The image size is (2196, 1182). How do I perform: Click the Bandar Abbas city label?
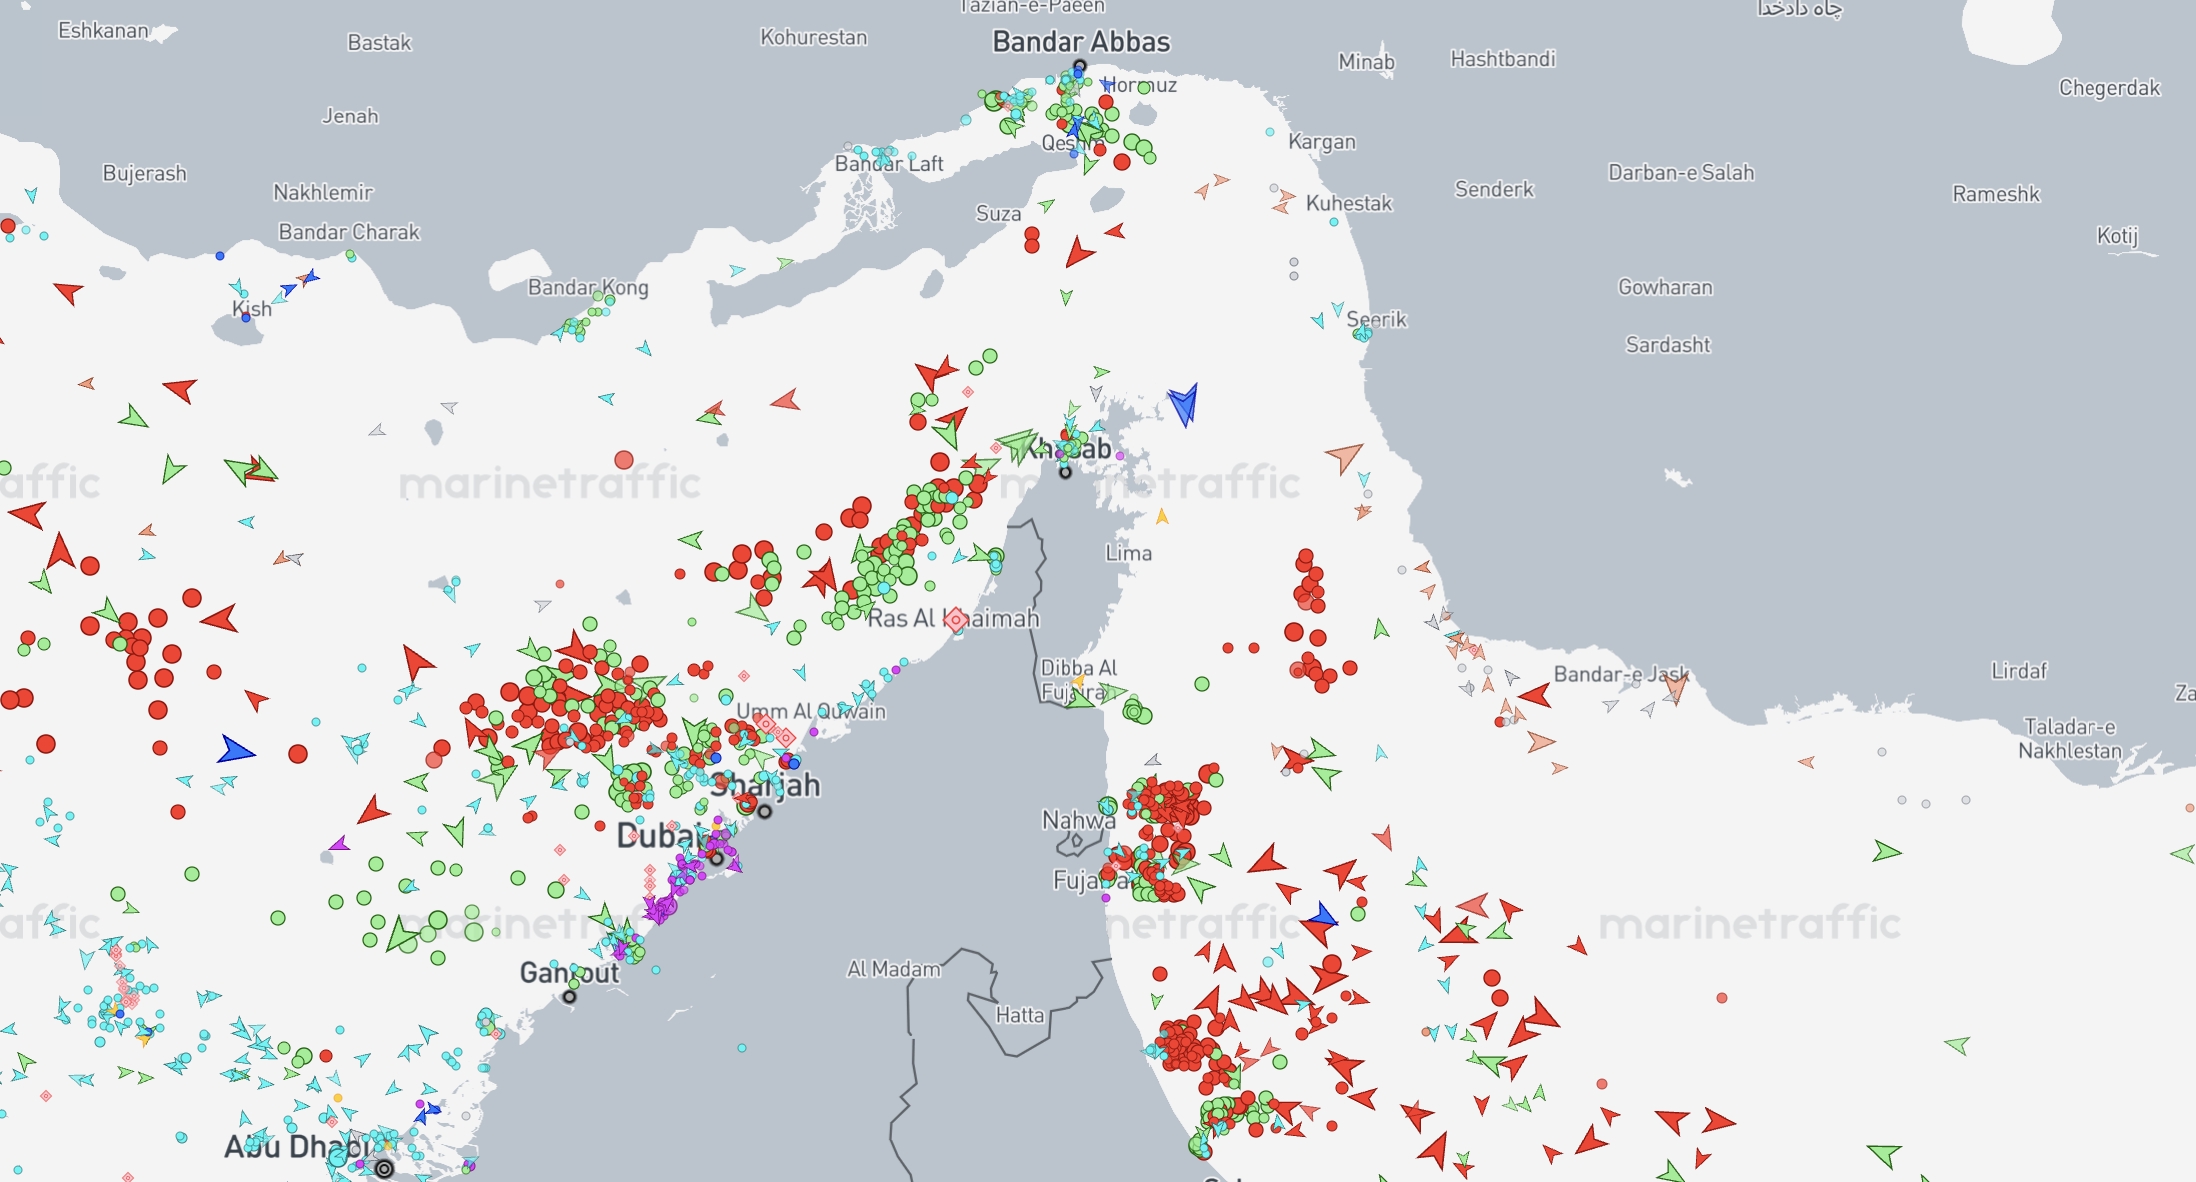(1080, 42)
